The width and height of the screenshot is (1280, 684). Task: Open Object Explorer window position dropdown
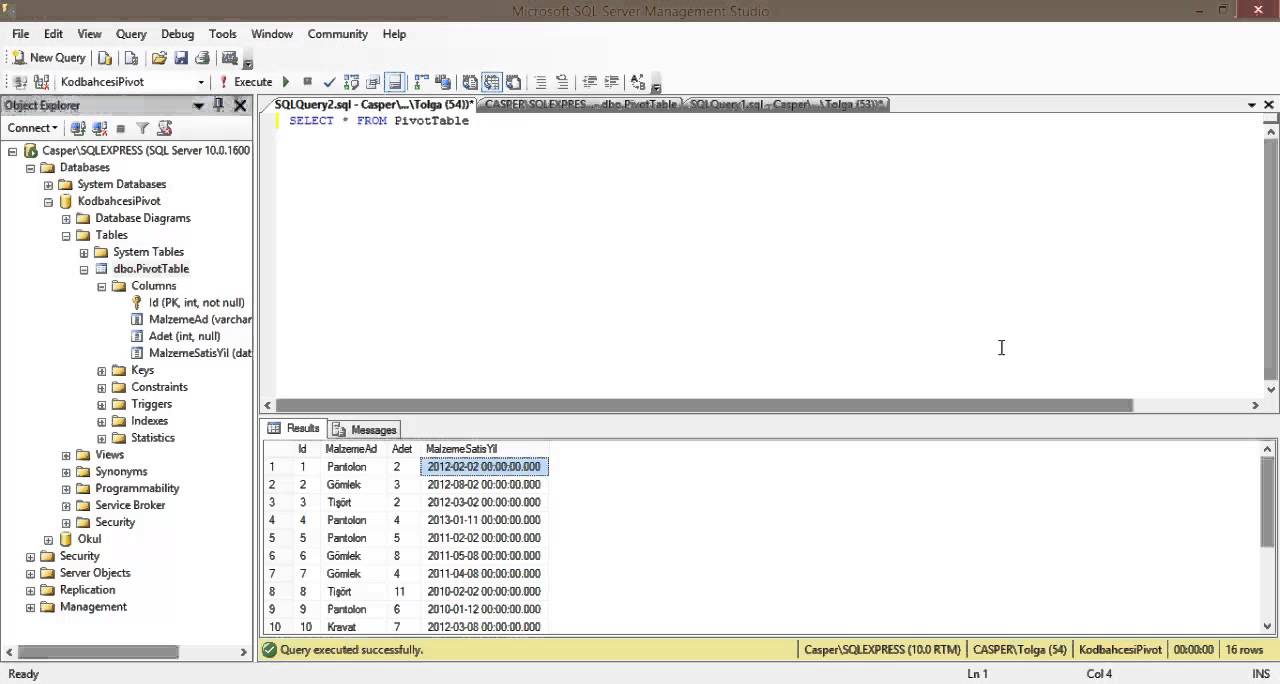pos(199,105)
